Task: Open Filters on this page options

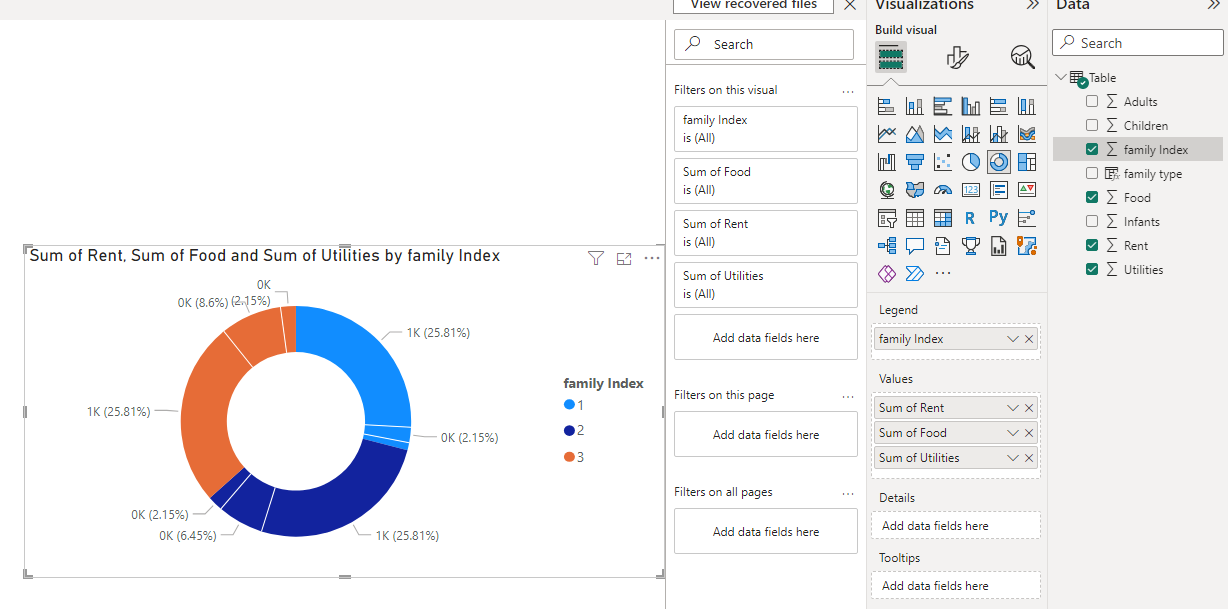Action: [x=848, y=395]
